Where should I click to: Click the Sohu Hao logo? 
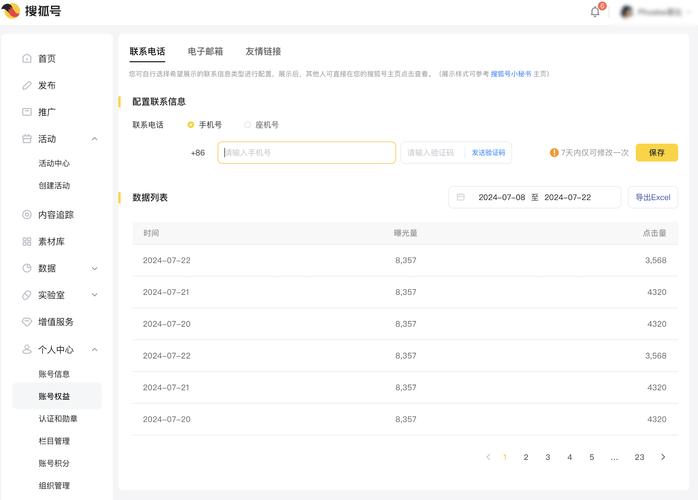click(31, 10)
